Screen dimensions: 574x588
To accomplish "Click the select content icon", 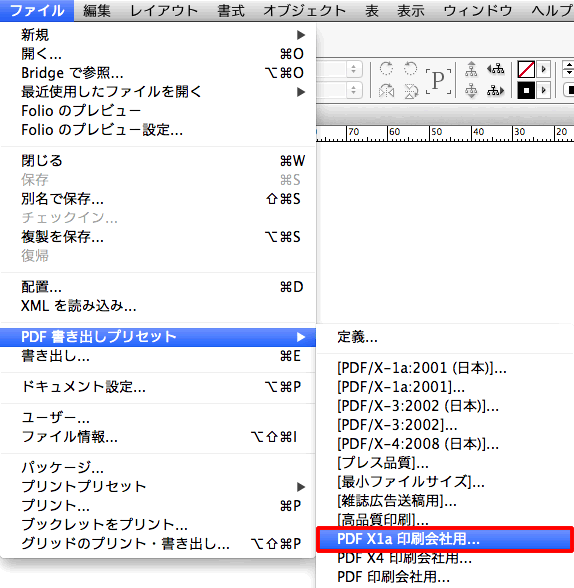I will click(471, 91).
